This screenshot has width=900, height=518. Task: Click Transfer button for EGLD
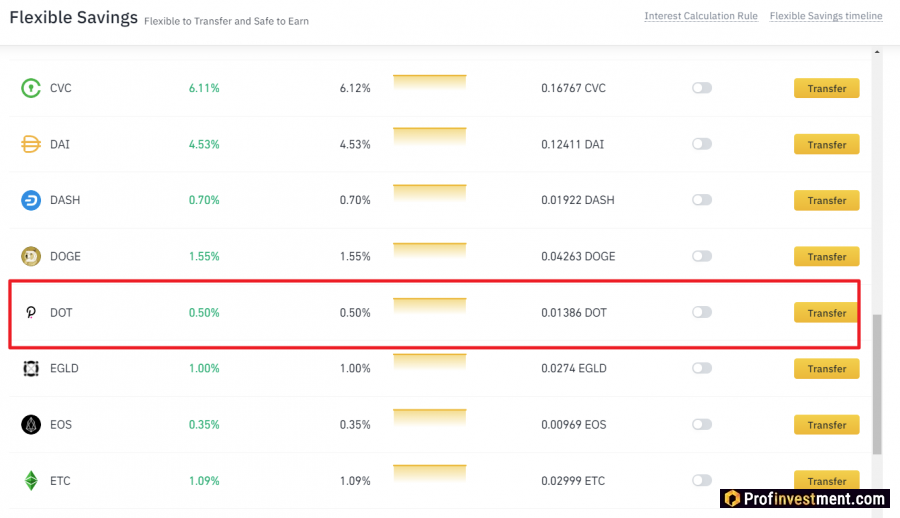coord(827,369)
